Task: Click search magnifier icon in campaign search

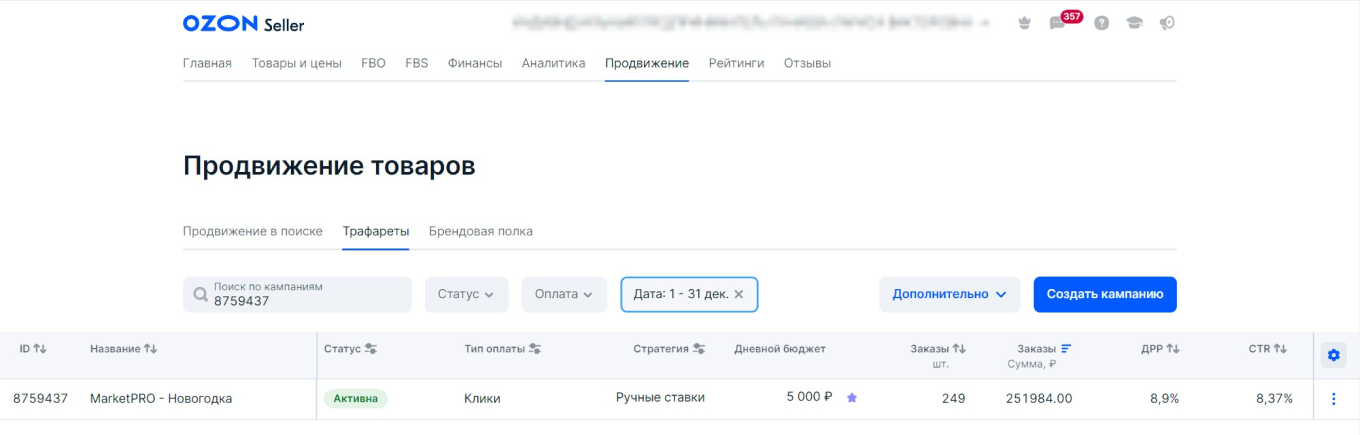Action: point(200,295)
